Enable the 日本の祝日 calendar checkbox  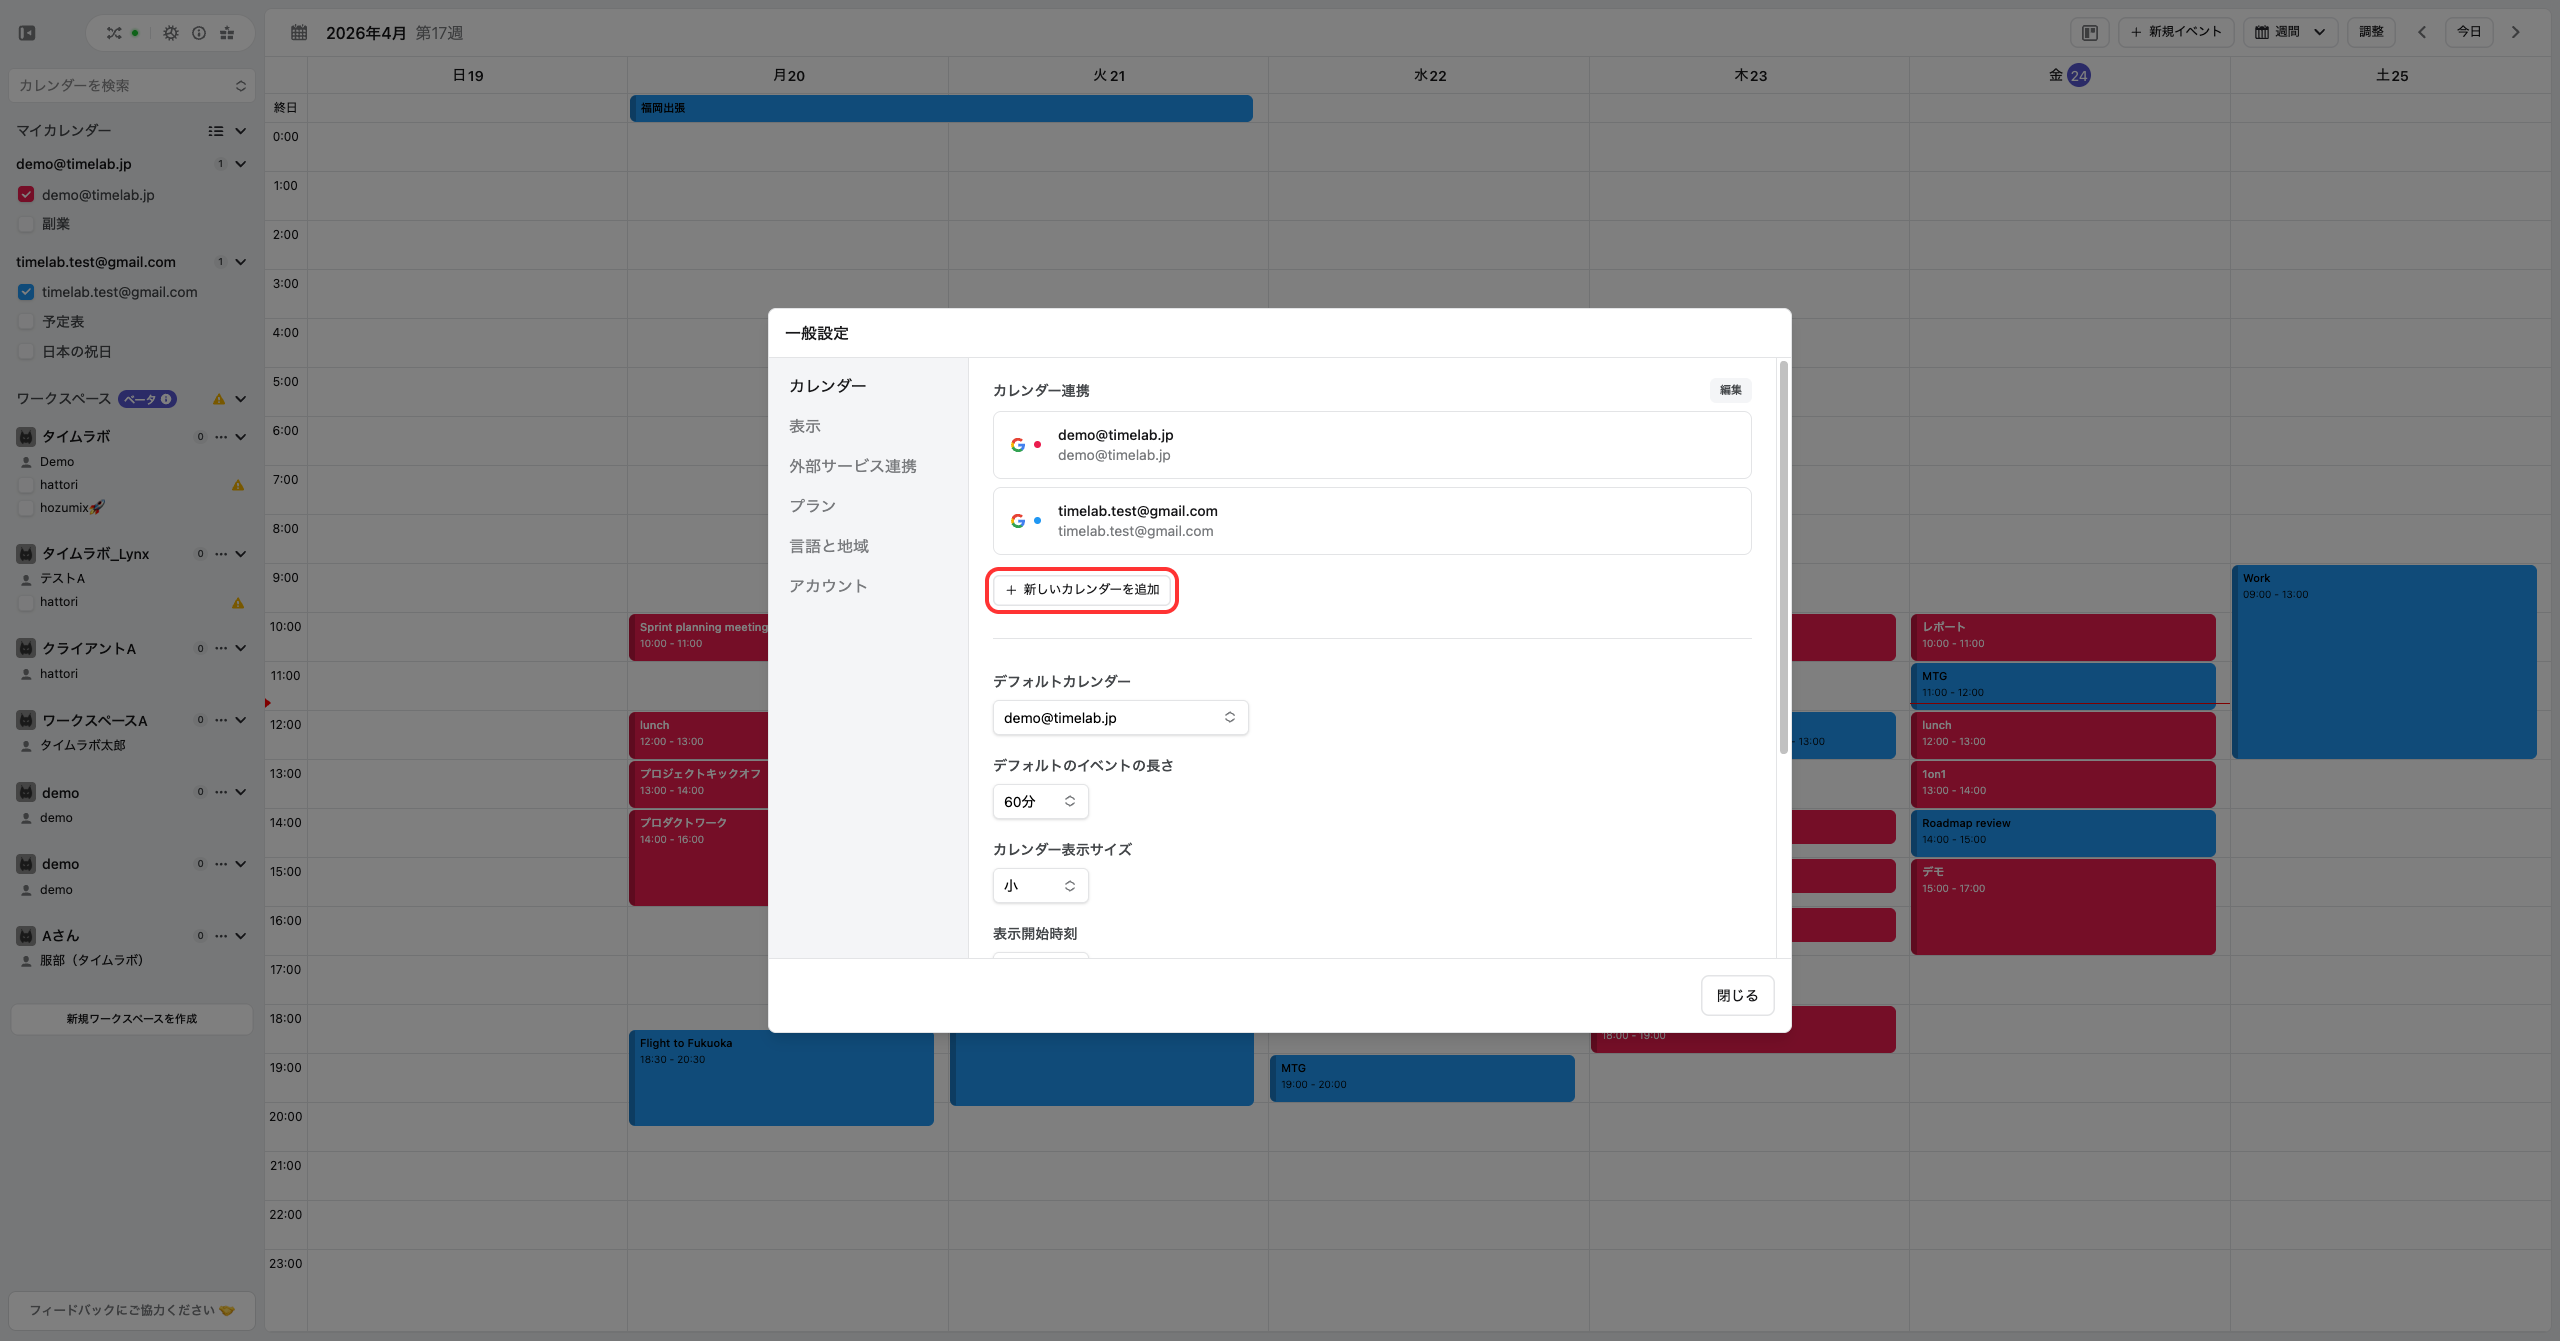click(26, 352)
